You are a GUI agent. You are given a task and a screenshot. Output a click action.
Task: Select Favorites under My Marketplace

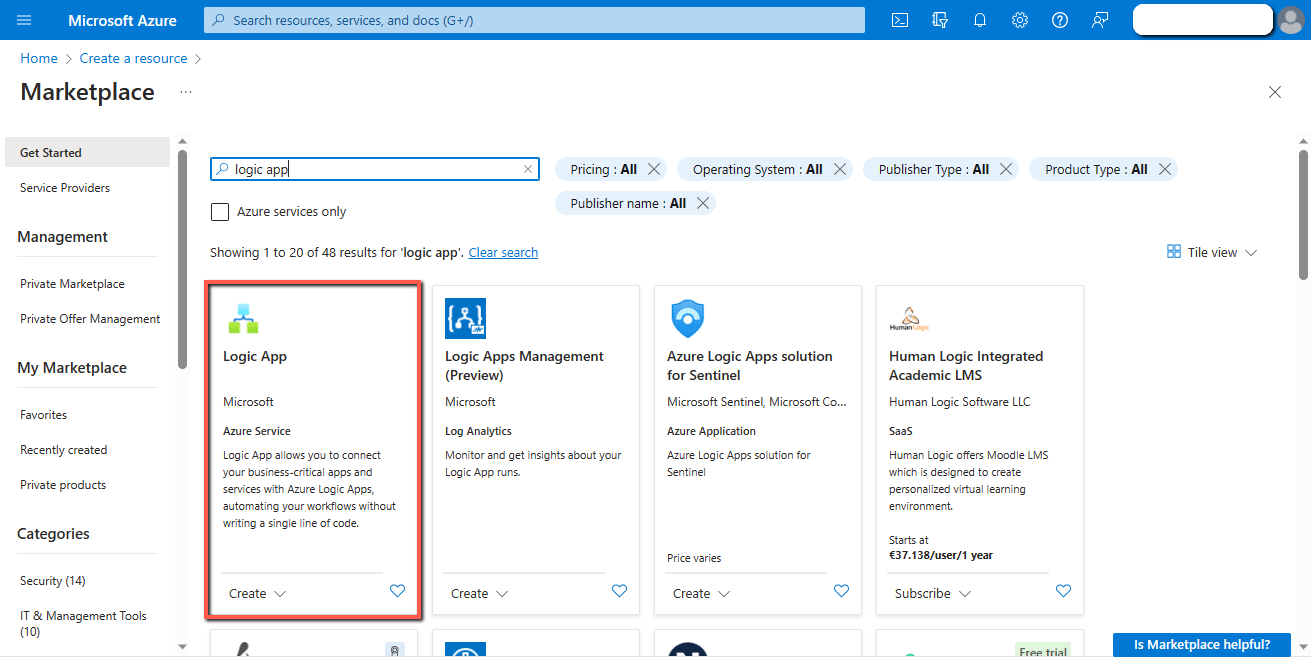pos(44,415)
